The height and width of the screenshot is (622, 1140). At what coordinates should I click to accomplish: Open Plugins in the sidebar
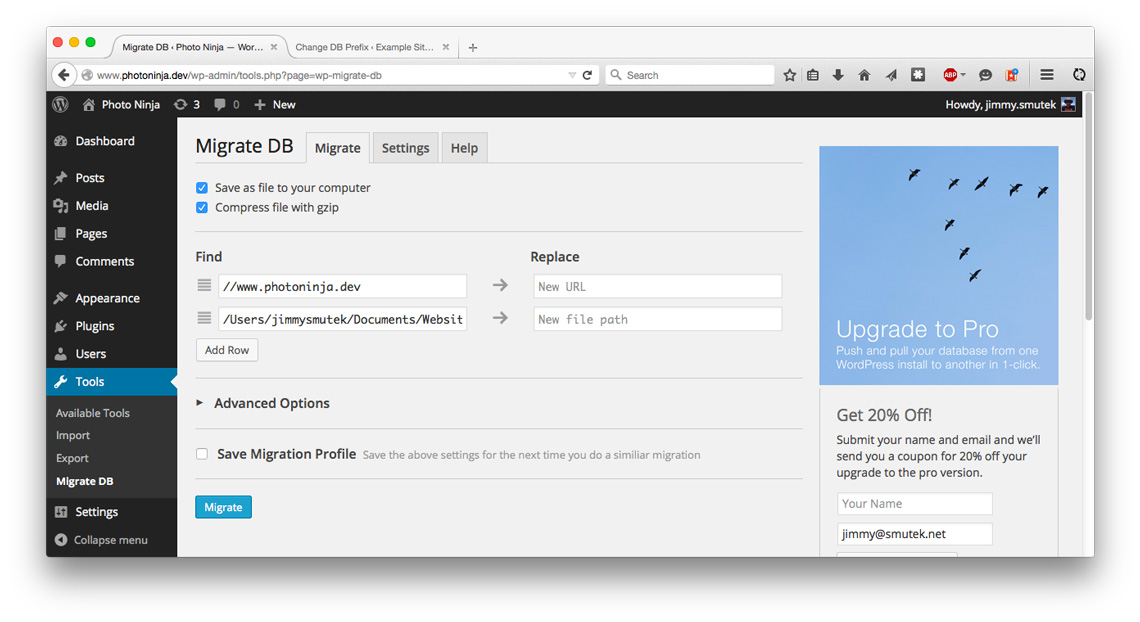click(x=111, y=326)
